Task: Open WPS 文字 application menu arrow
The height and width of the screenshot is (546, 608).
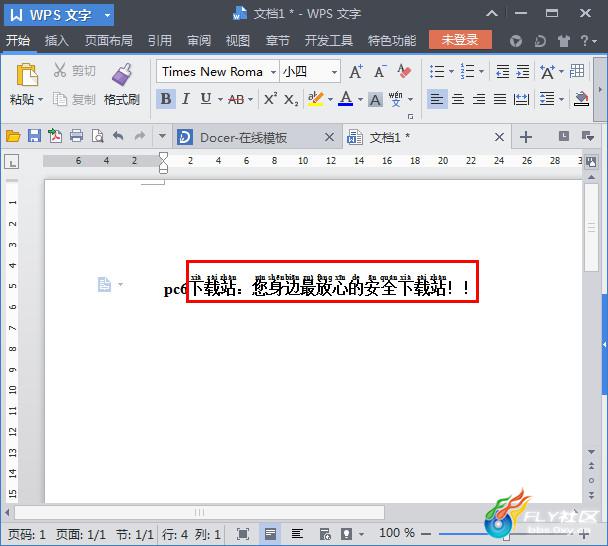Action: 107,16
